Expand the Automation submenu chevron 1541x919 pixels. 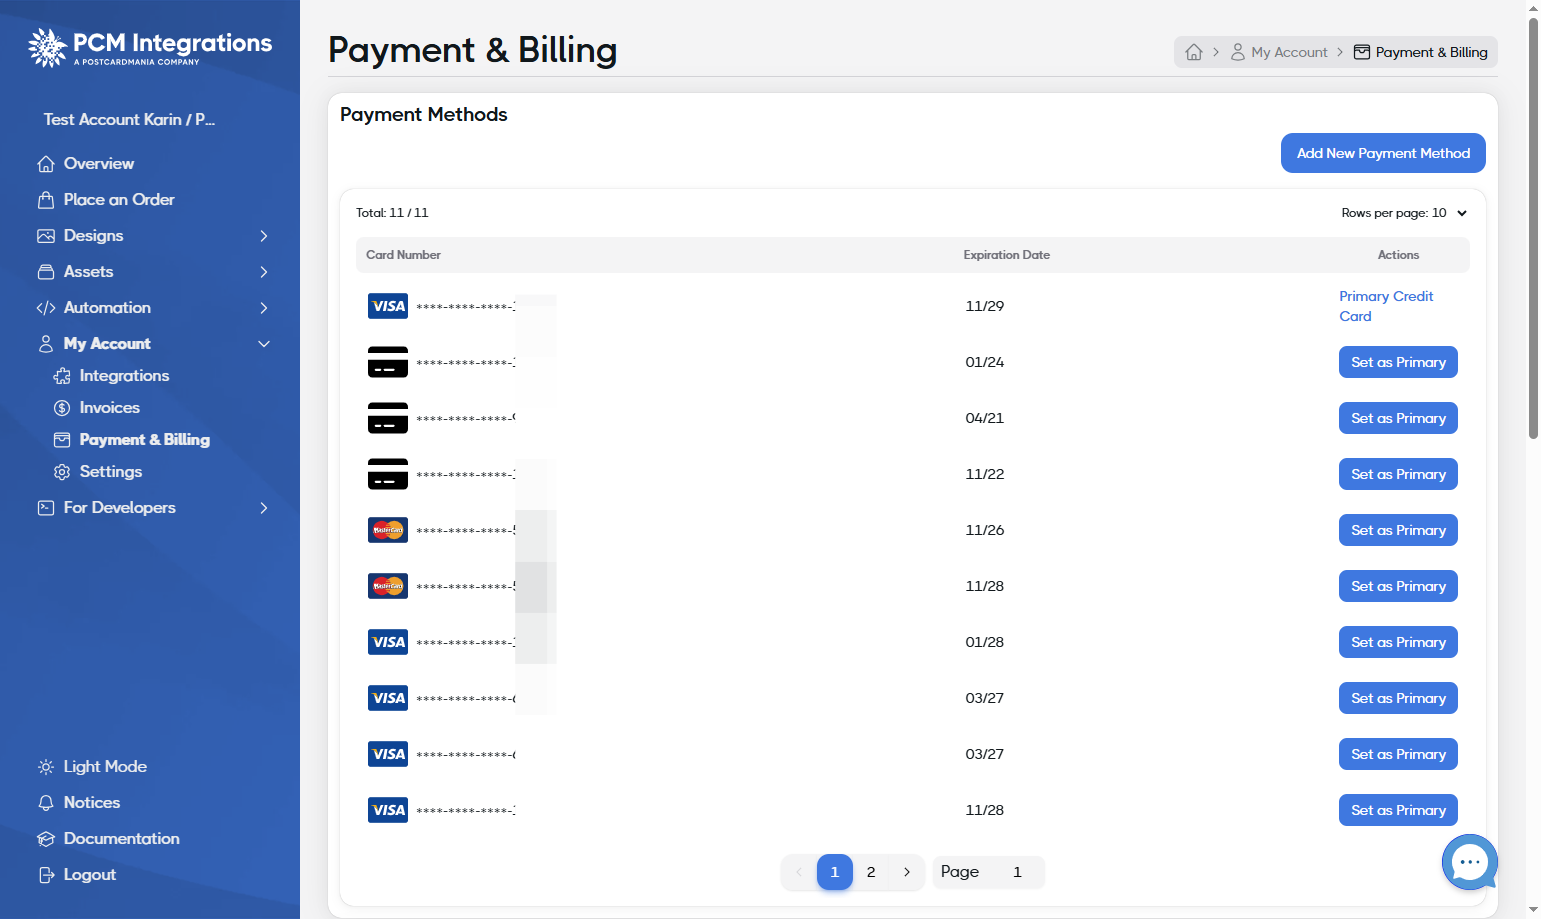264,308
